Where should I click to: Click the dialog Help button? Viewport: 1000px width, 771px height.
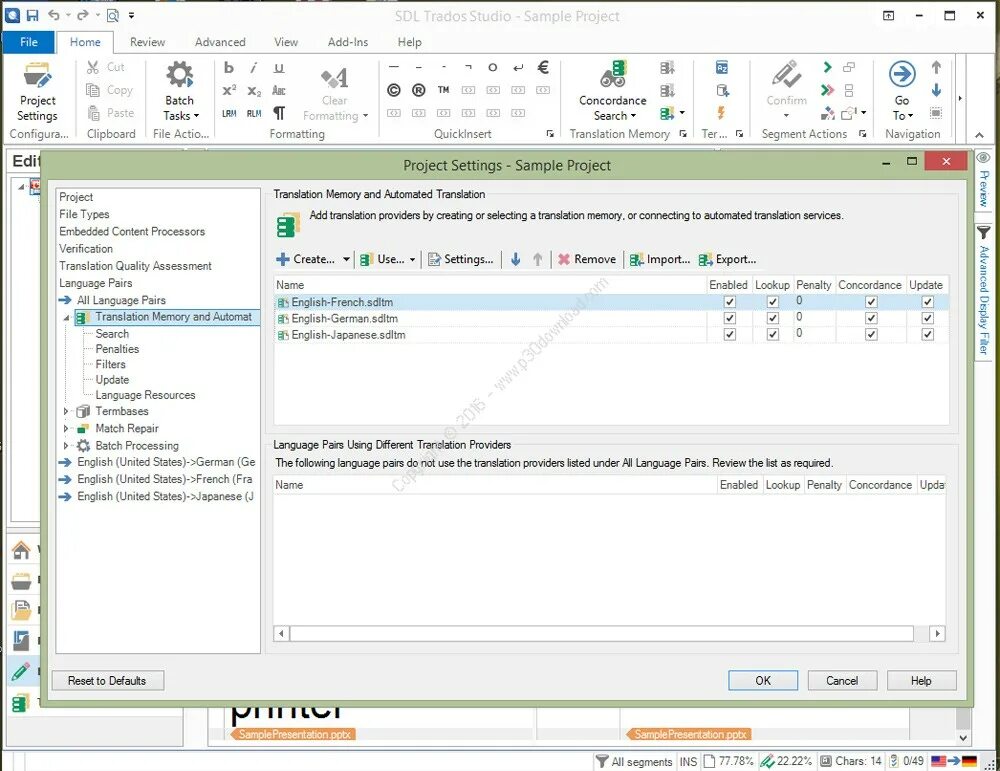click(x=921, y=680)
